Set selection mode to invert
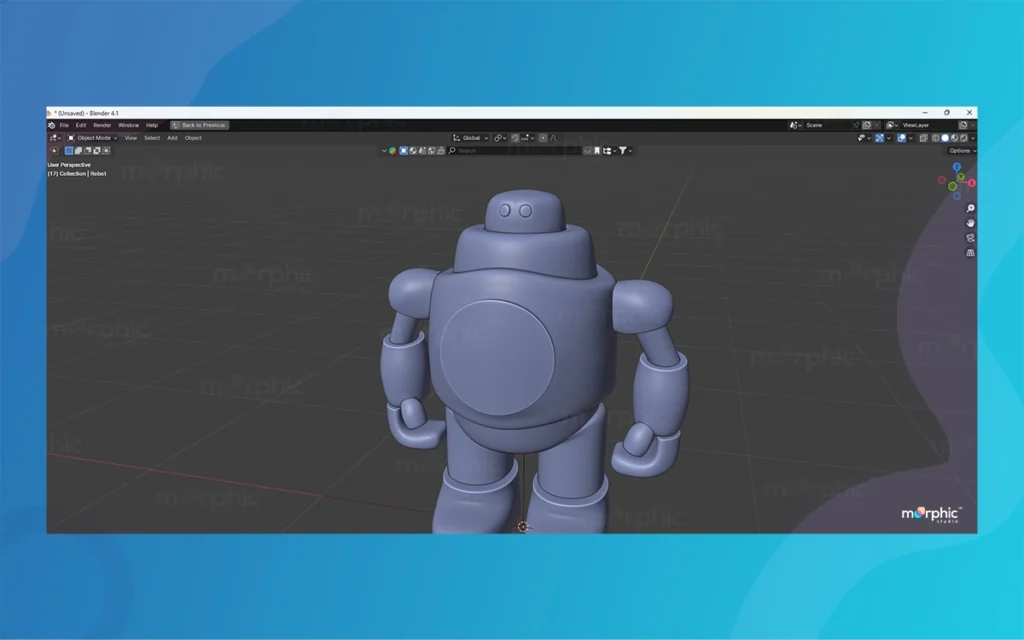 pyautogui.click(x=97, y=151)
